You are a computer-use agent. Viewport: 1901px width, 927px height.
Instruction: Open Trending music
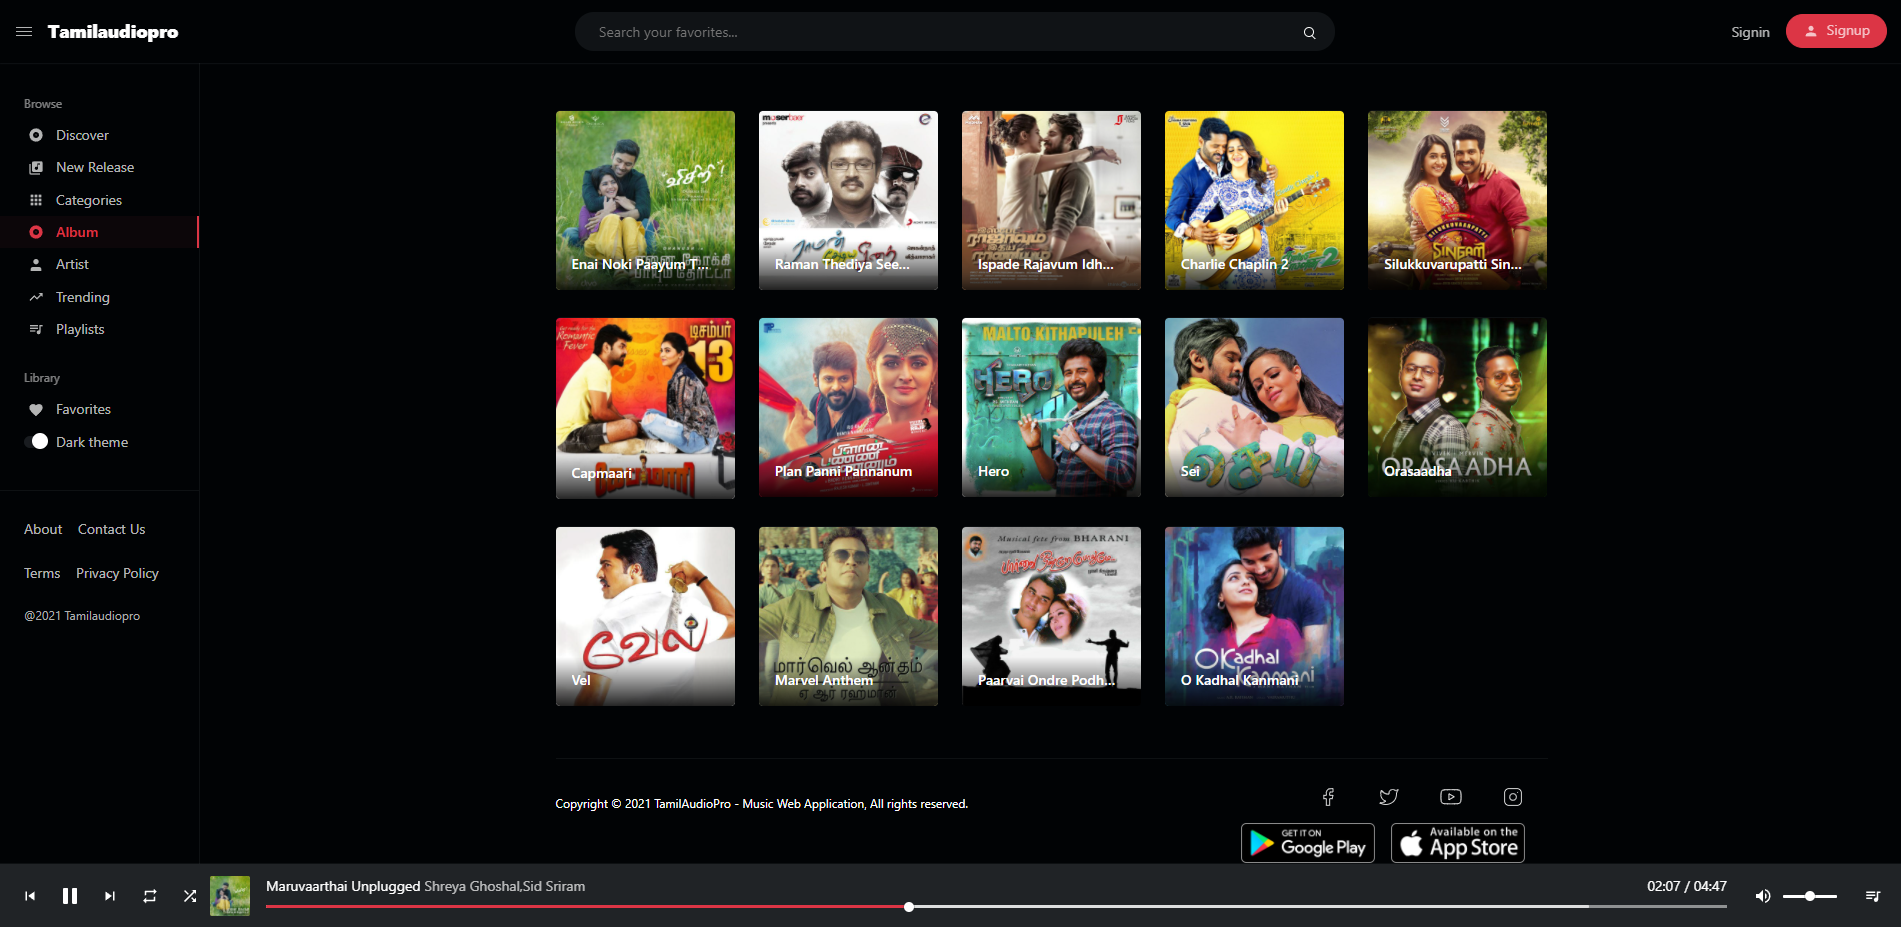point(82,297)
